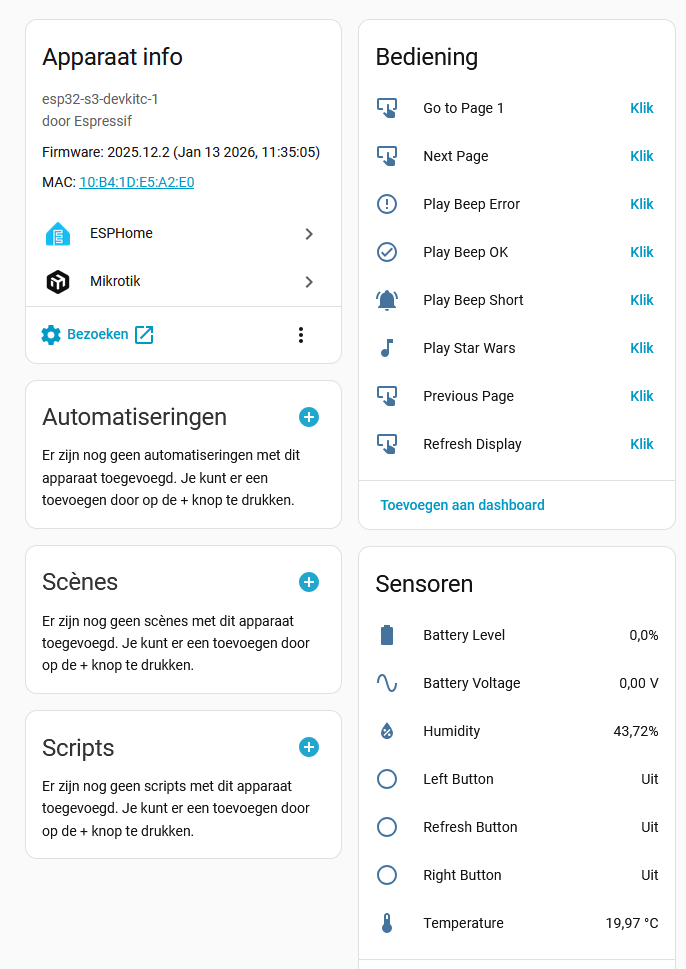Expand the Mikrotik integration chevron
The height and width of the screenshot is (969, 686).
(x=309, y=282)
